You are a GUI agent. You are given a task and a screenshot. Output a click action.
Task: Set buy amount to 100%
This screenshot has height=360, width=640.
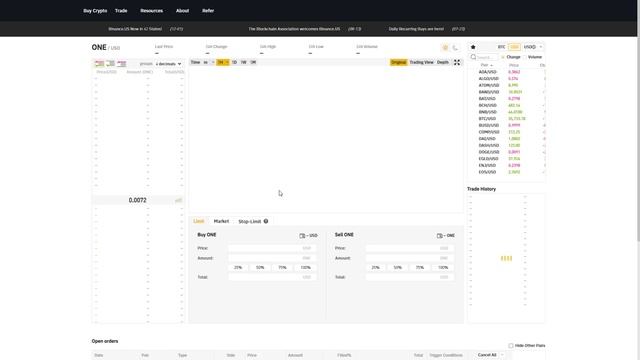pos(305,267)
